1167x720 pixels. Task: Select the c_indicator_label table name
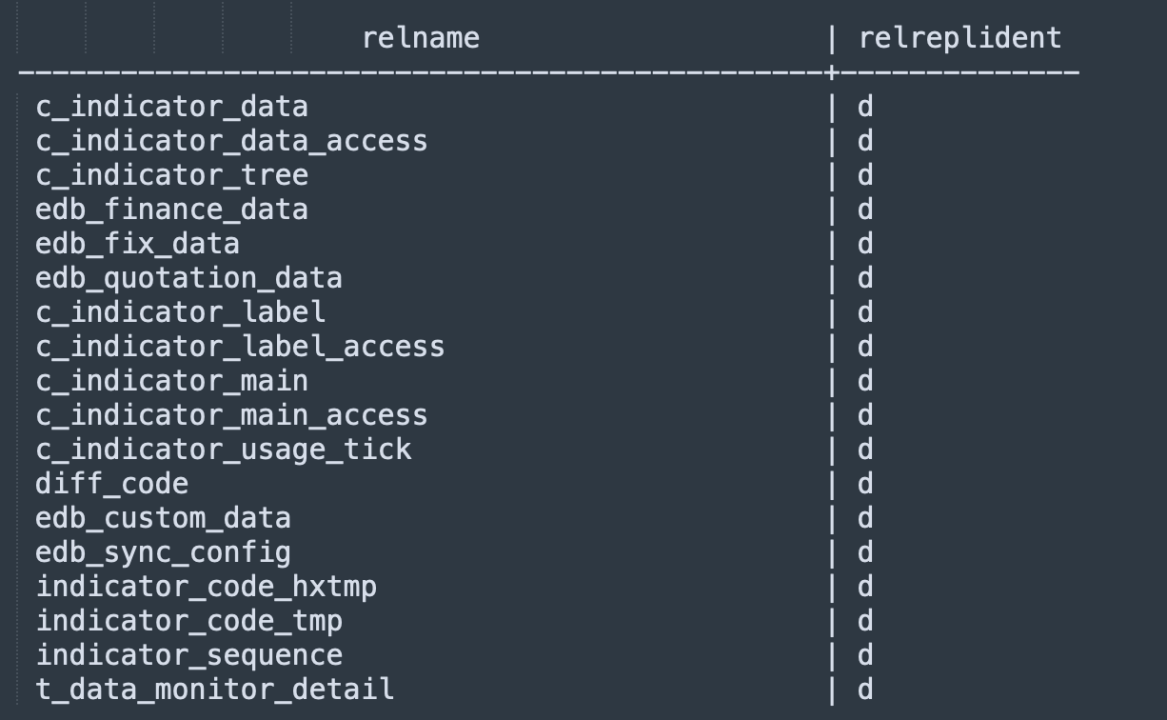coord(181,313)
